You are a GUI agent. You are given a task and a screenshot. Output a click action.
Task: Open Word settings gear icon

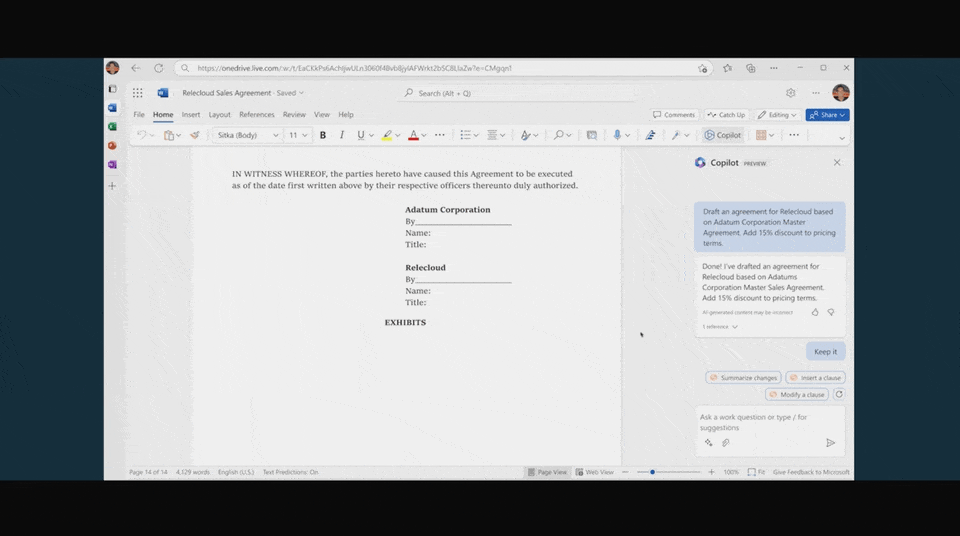coord(791,93)
